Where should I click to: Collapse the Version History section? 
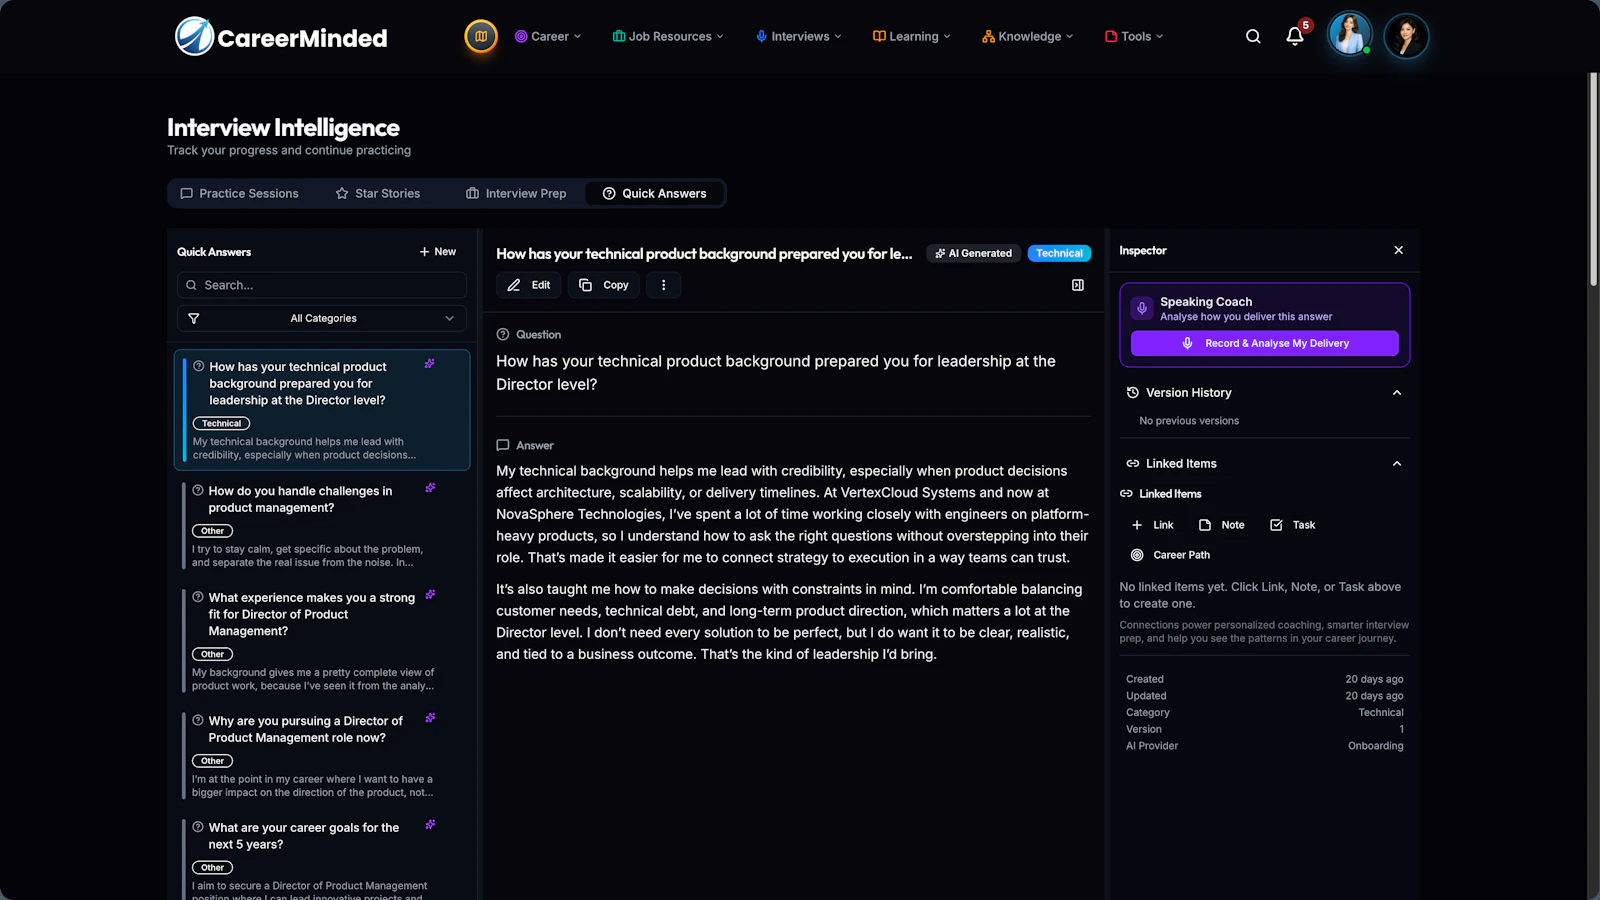point(1397,393)
